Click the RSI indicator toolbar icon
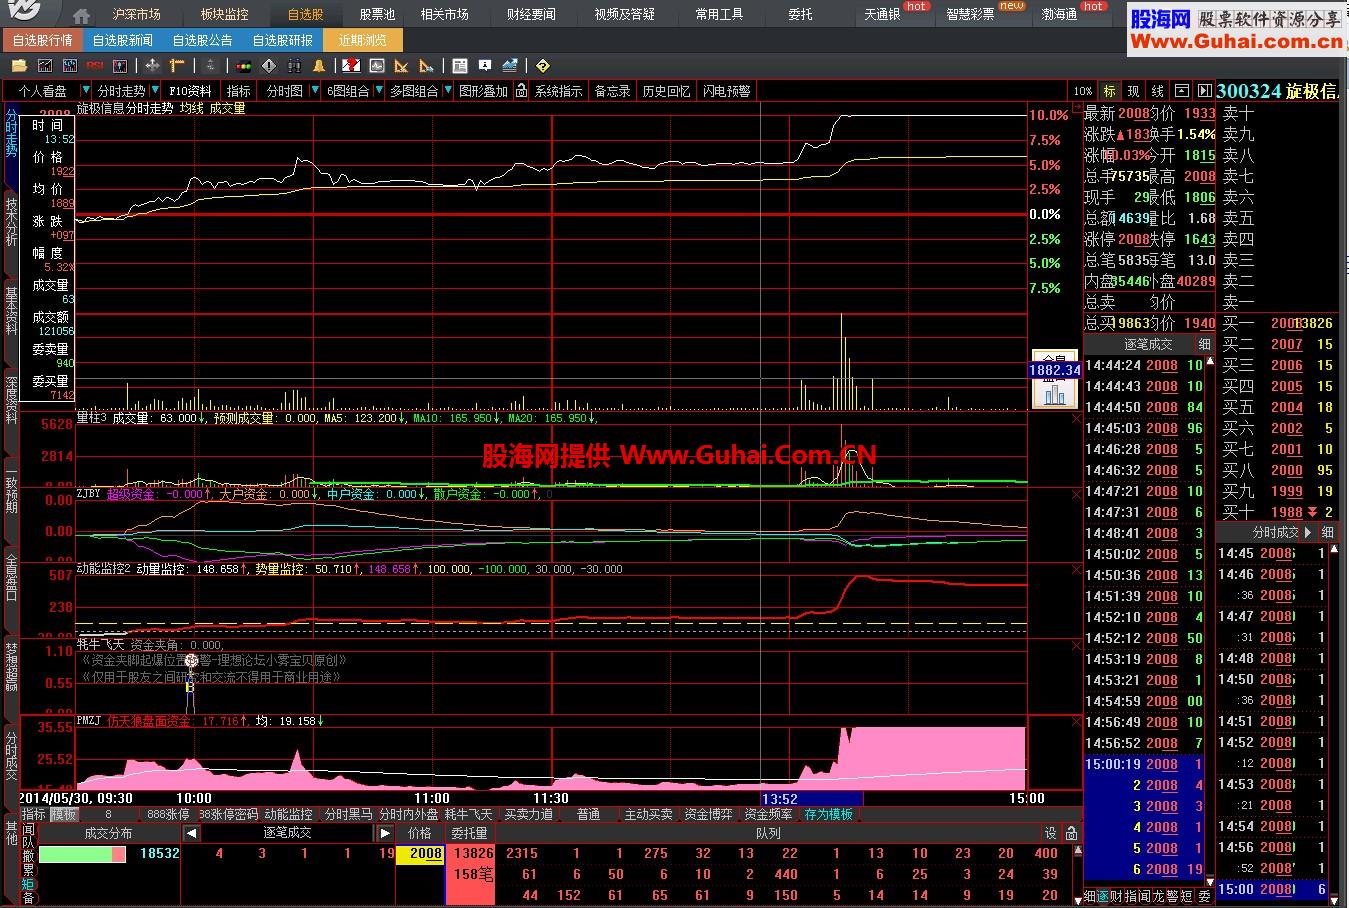The width and height of the screenshot is (1349, 908). [95, 66]
